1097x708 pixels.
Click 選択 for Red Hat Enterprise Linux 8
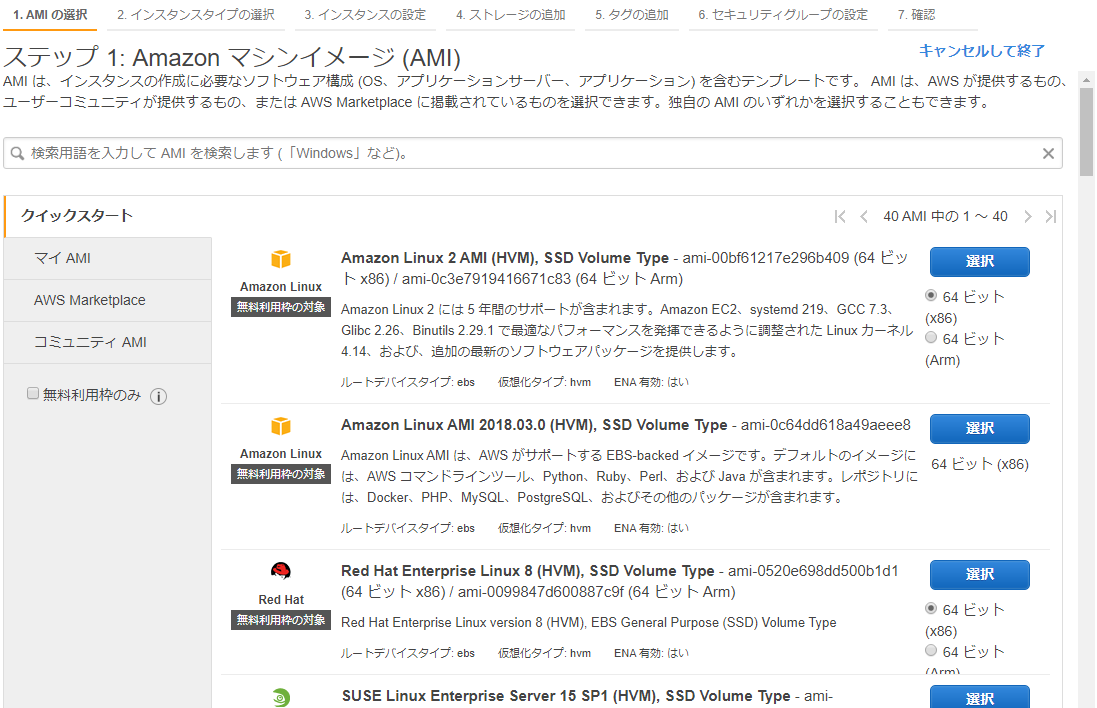pyautogui.click(x=979, y=574)
